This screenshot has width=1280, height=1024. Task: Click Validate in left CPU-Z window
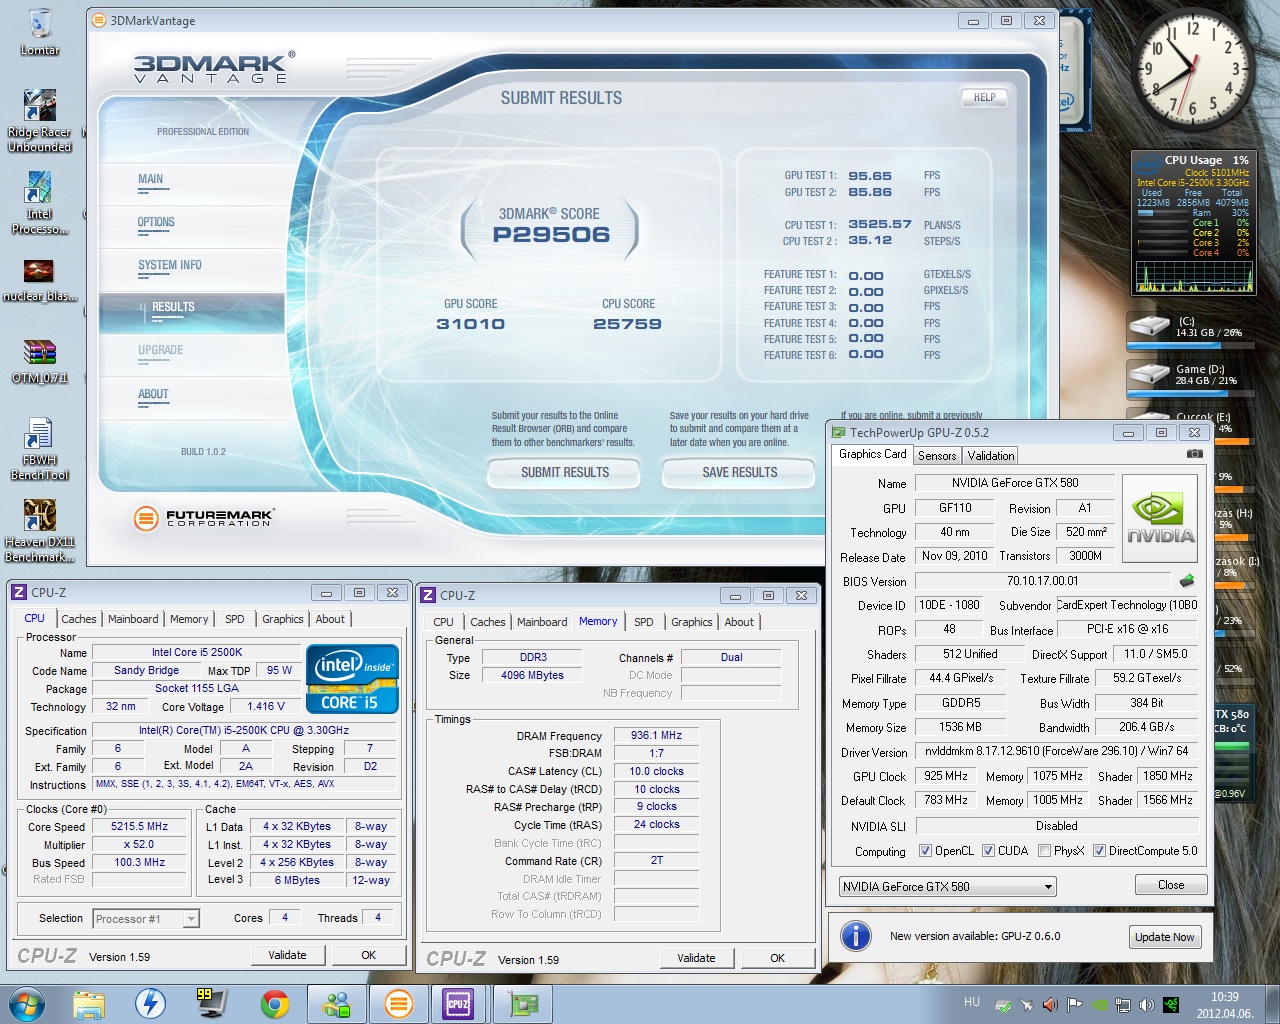287,955
